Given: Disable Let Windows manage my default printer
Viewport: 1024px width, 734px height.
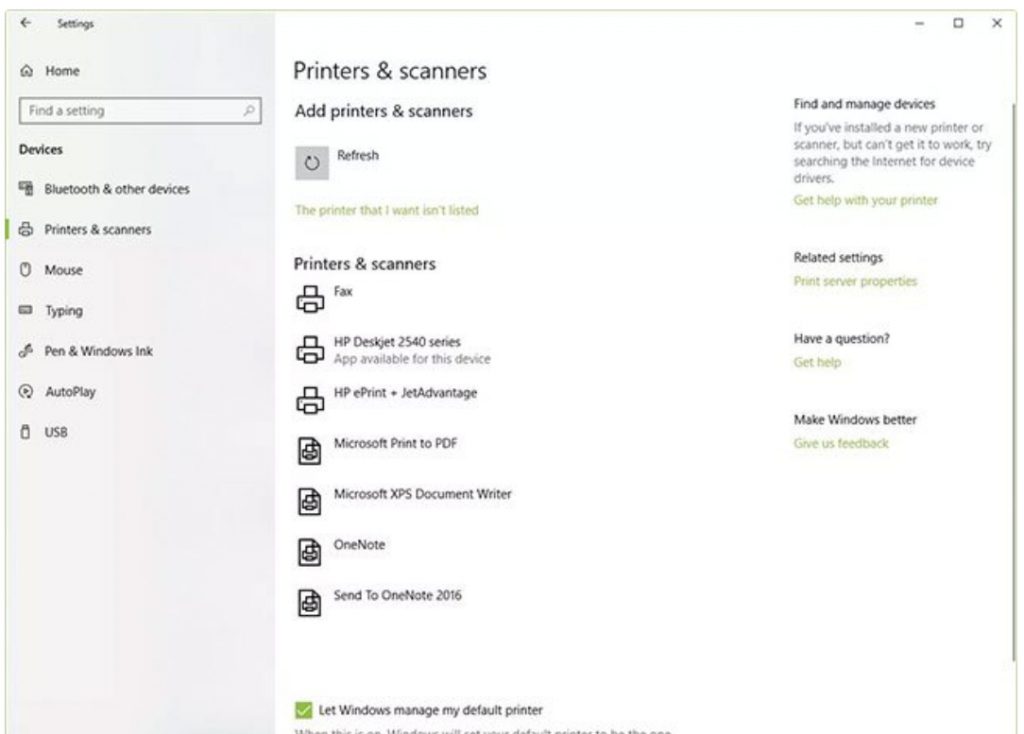Looking at the screenshot, I should tap(302, 710).
